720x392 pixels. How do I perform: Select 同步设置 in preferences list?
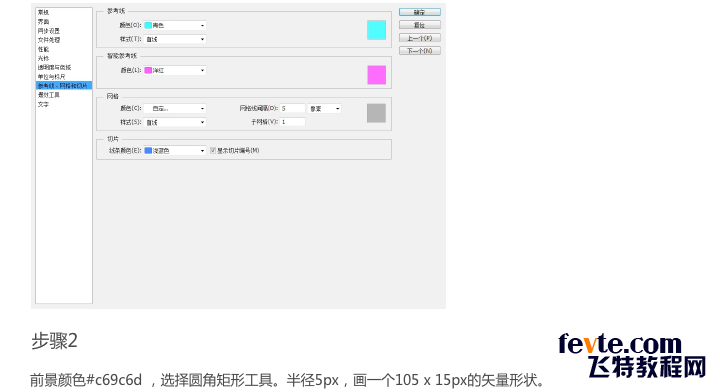tap(49, 31)
